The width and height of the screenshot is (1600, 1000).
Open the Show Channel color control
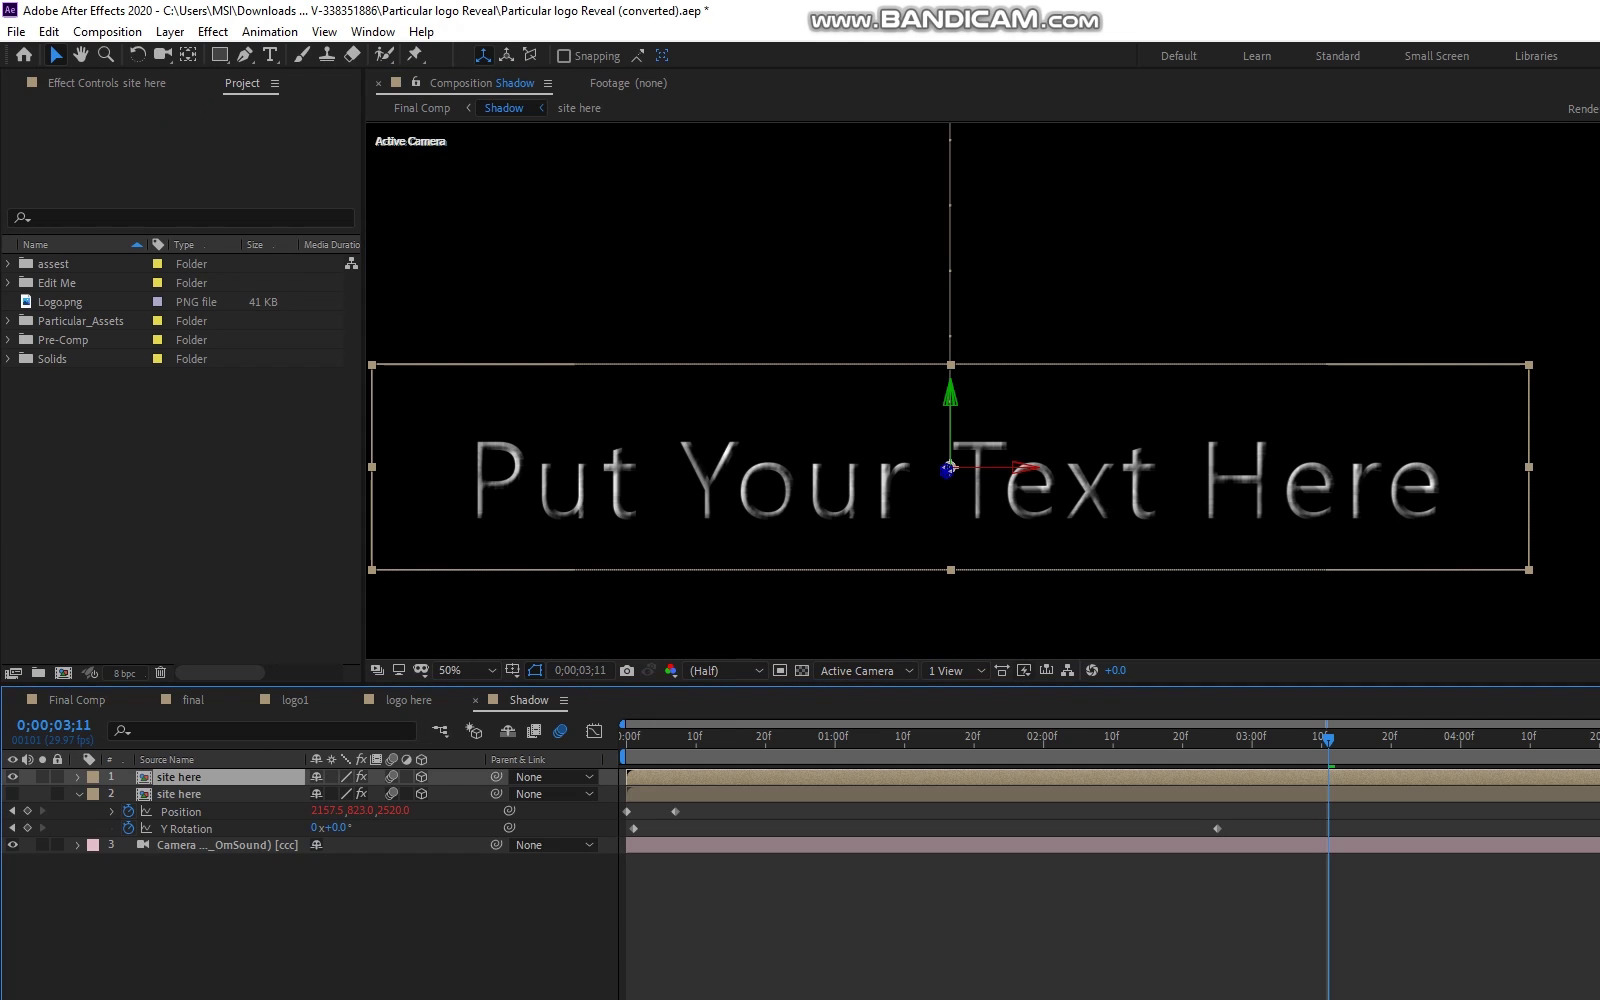coord(672,670)
